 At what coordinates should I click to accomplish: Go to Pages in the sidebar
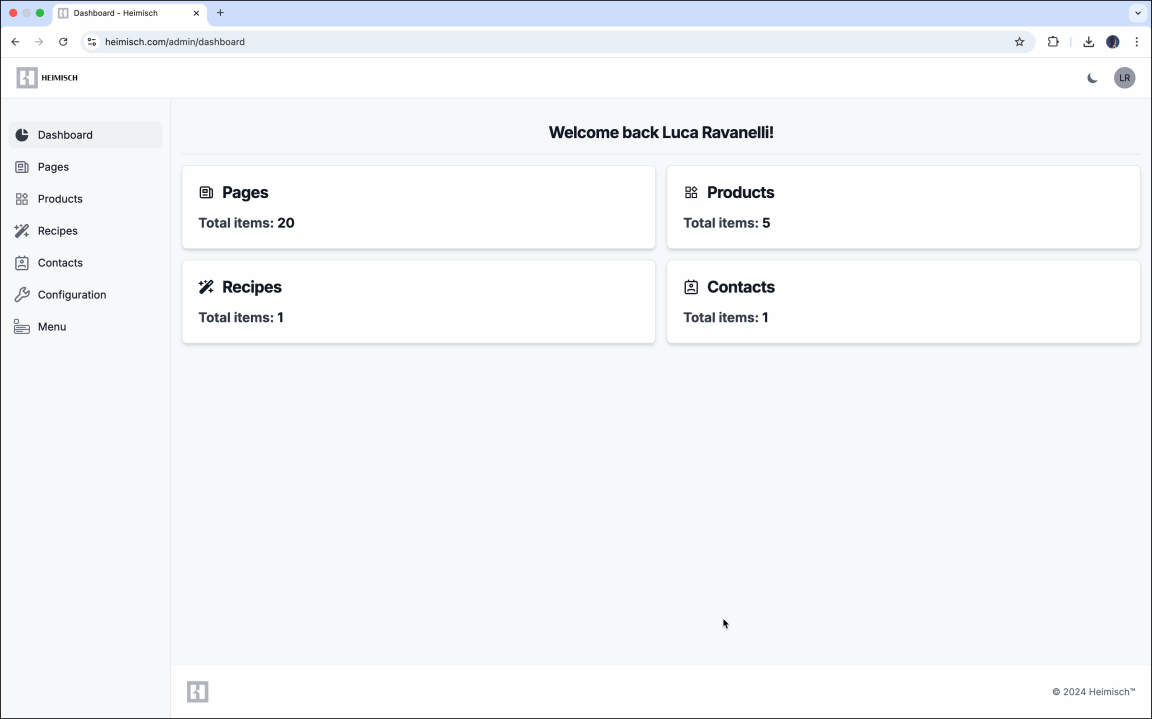pos(53,167)
